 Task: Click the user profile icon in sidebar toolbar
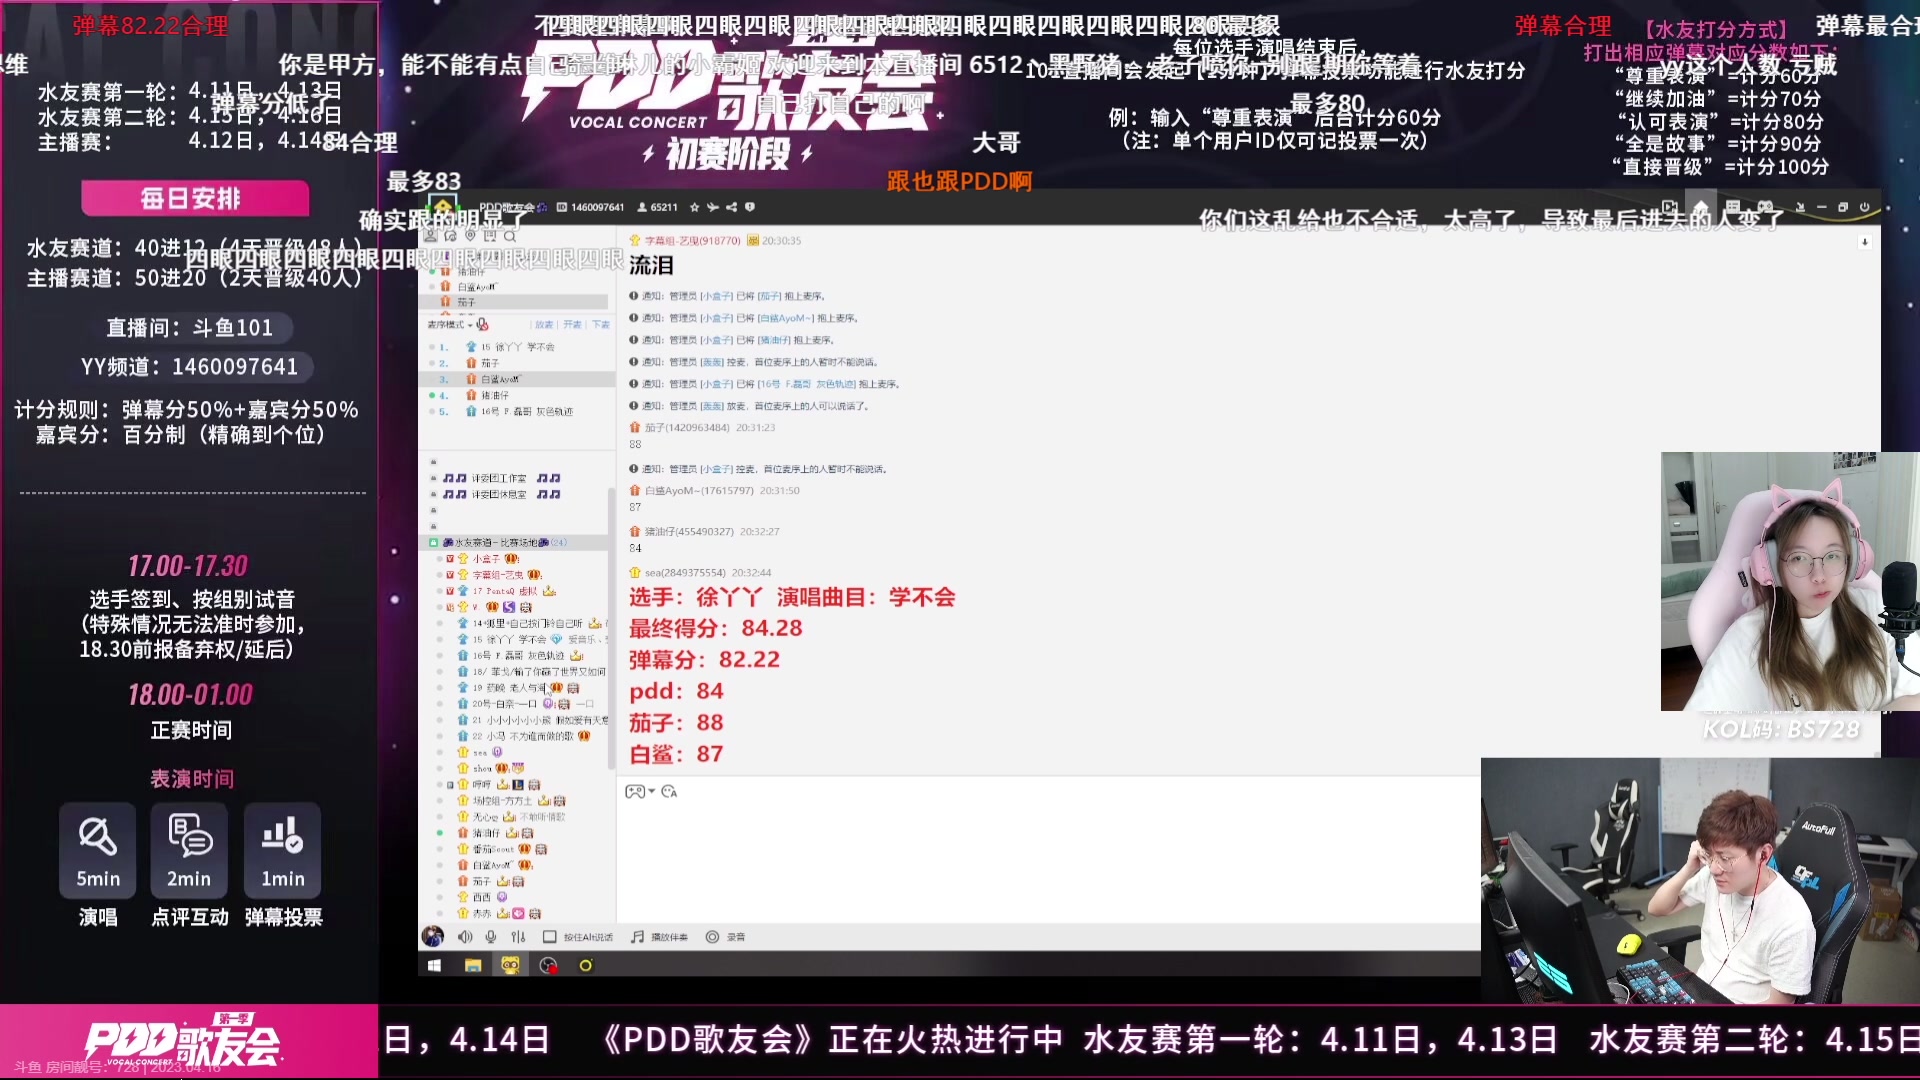pyautogui.click(x=430, y=236)
